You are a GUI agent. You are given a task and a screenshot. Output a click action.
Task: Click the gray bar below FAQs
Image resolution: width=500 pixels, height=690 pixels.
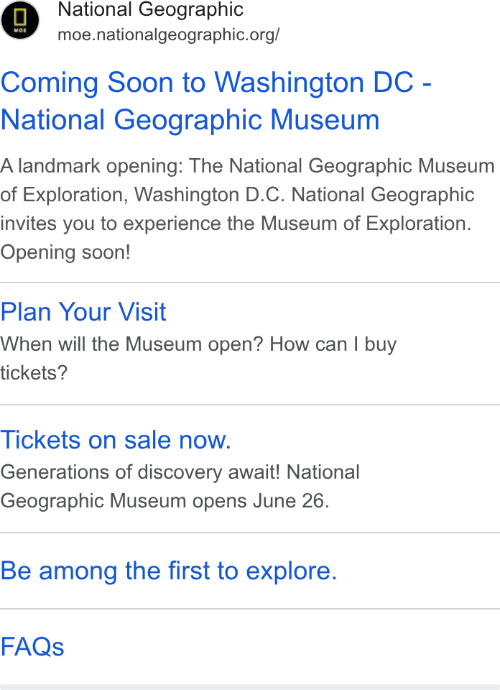250,687
